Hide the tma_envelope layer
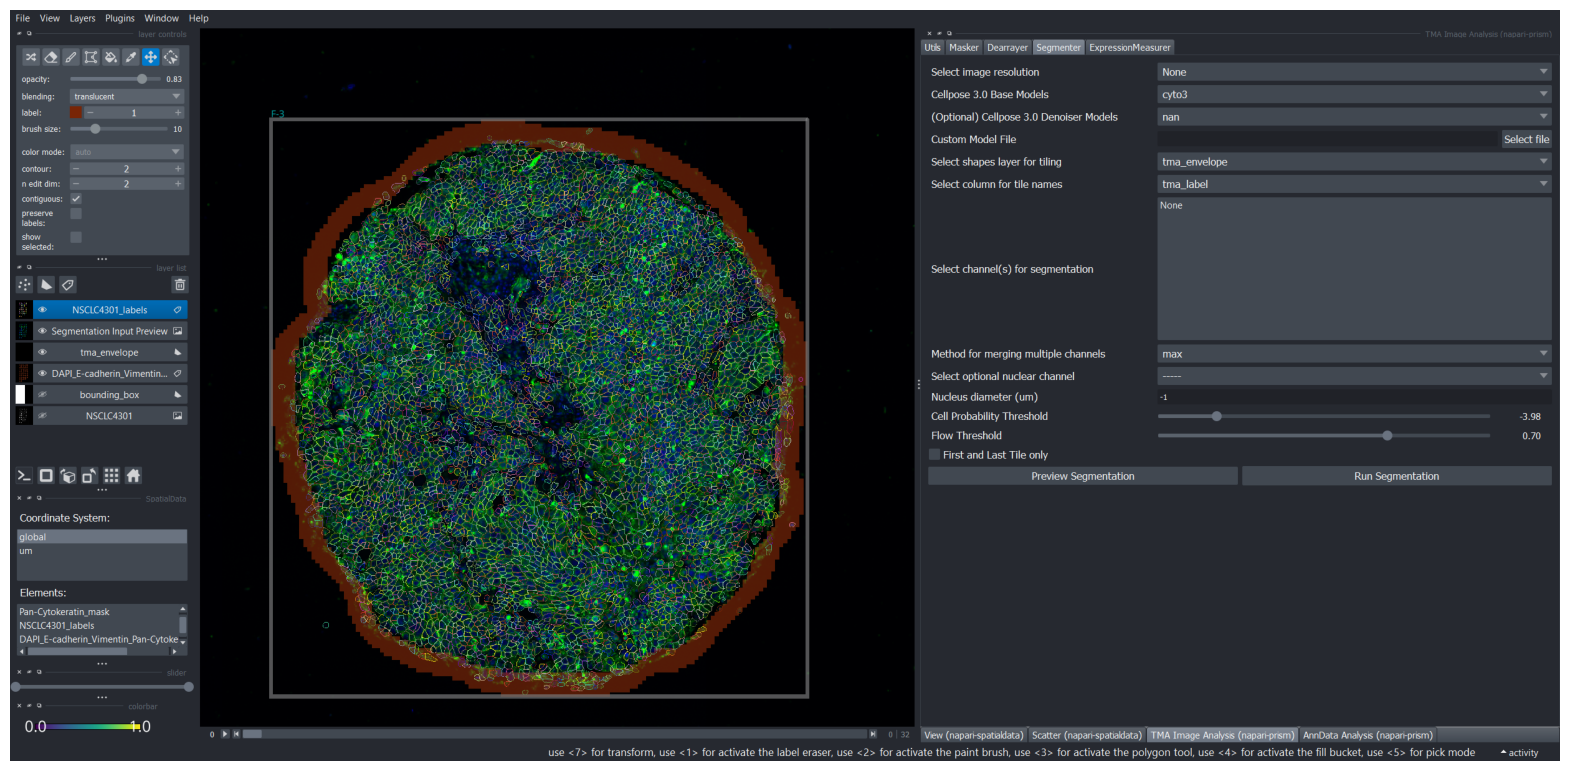Image resolution: width=1570 pixels, height=771 pixels. pos(42,352)
